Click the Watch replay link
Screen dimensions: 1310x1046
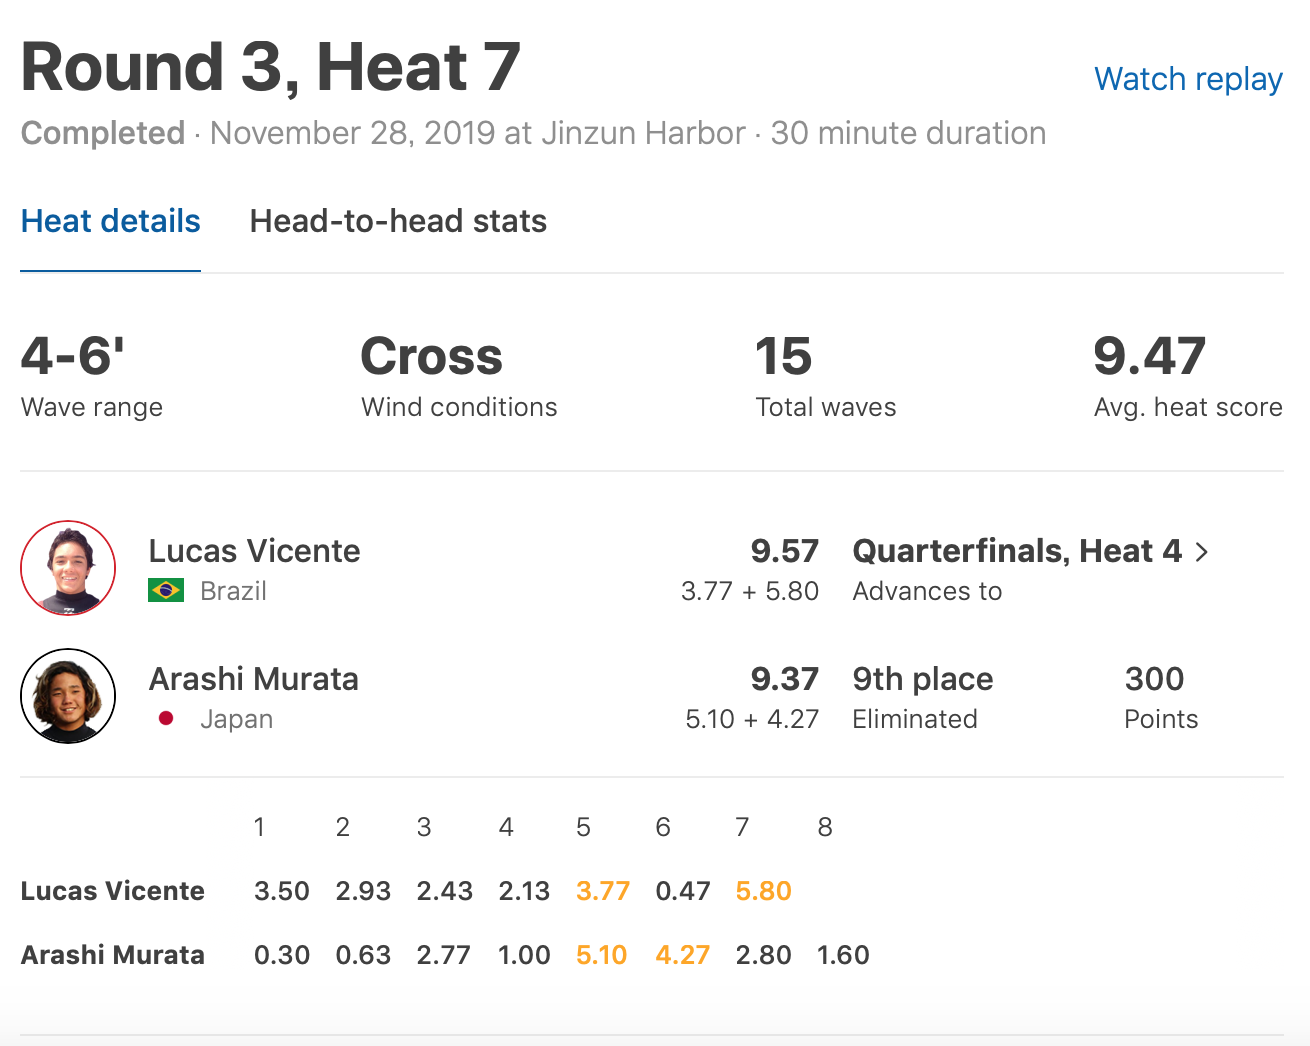(x=1188, y=79)
